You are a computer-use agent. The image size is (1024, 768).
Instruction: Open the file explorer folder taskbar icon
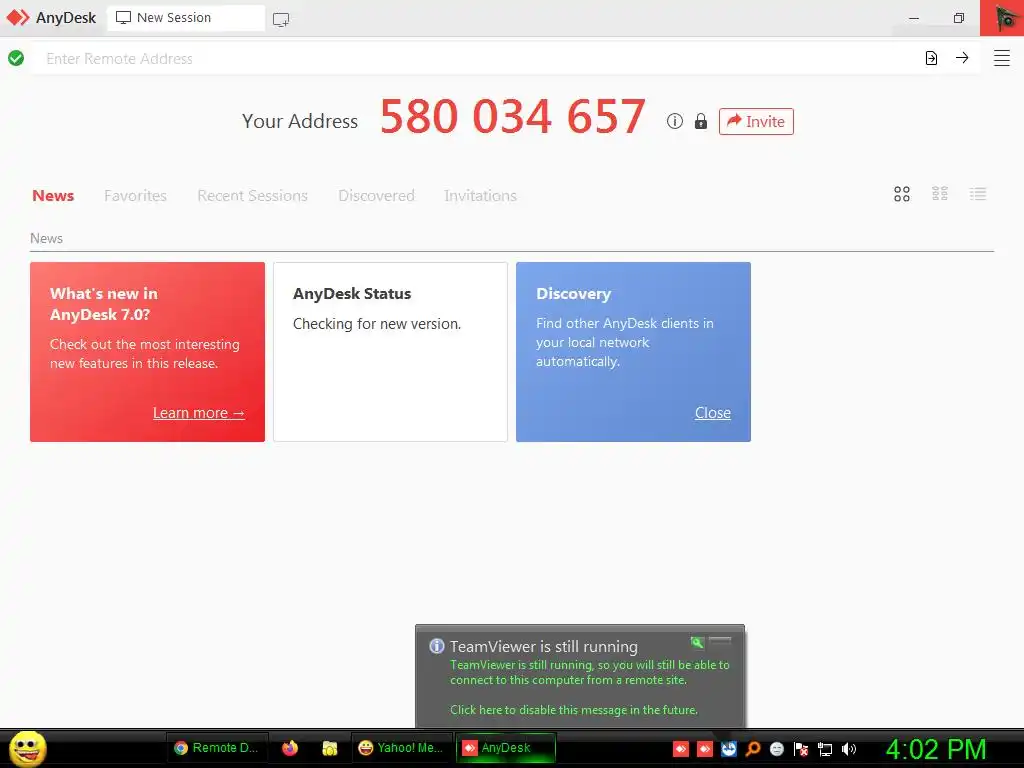pyautogui.click(x=330, y=748)
